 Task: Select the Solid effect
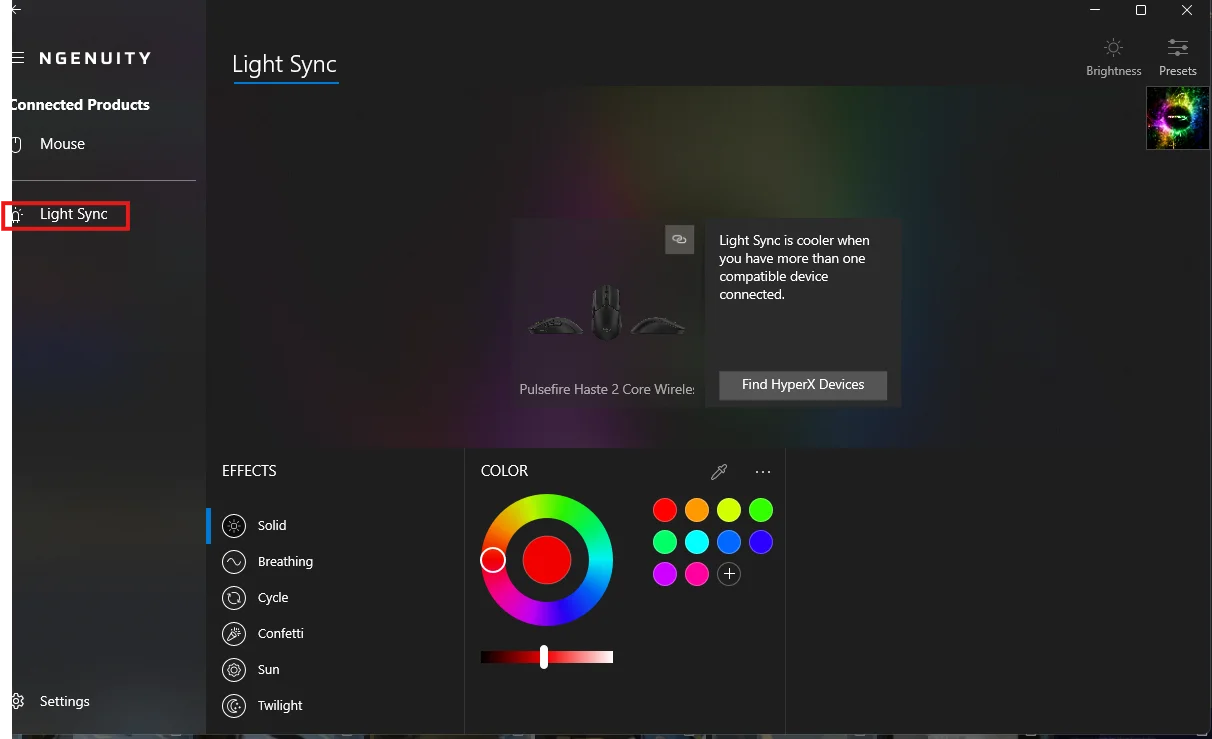click(270, 526)
